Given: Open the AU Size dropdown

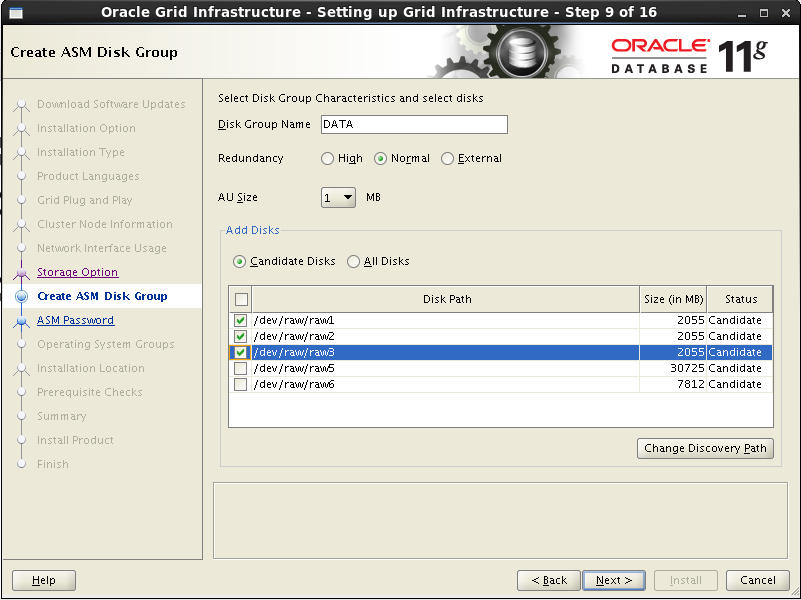Looking at the screenshot, I should (x=338, y=197).
